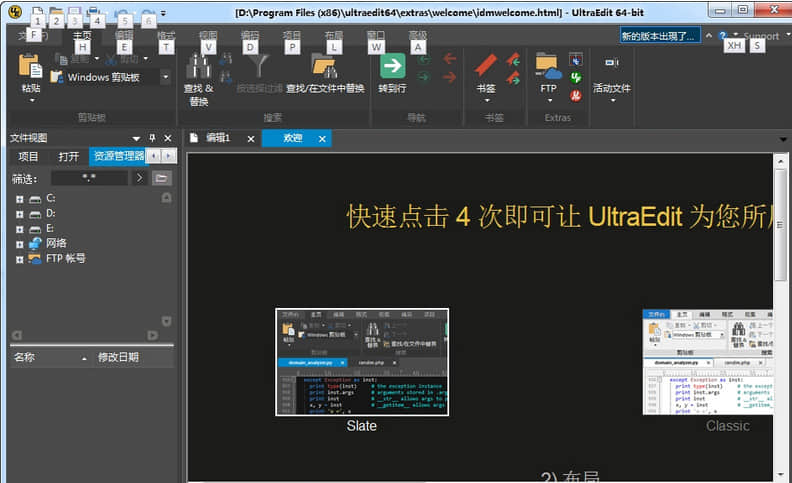Screen dimensions: 792x483
Task: Click in the filter (筛选) input field
Action: click(x=89, y=178)
